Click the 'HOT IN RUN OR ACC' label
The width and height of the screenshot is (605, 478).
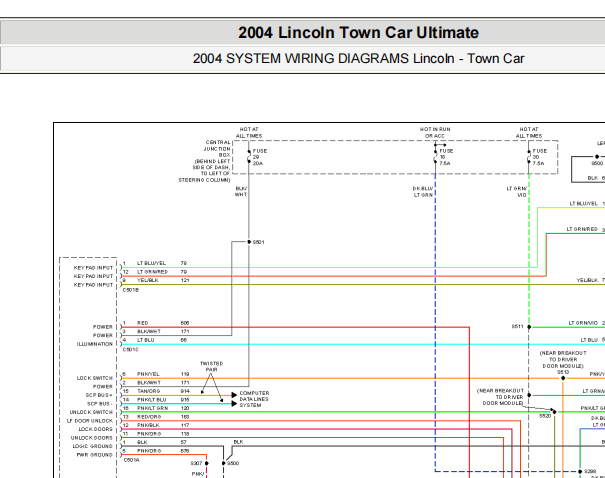pos(435,133)
